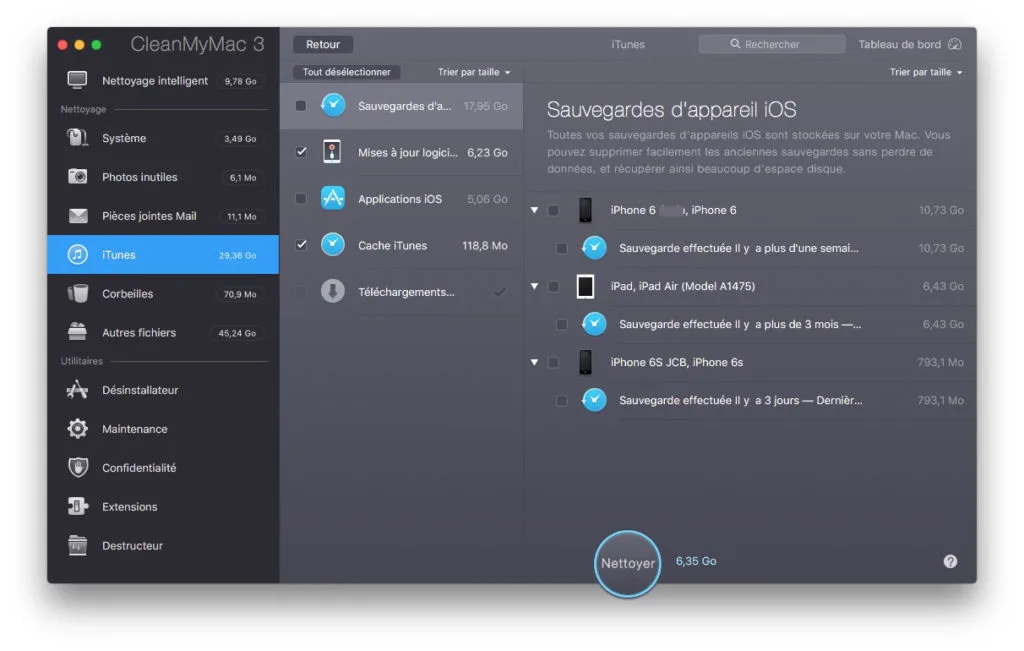Screen dimensions: 1024x651
Task: Click the Cache iTunes clock icon
Action: (332, 245)
